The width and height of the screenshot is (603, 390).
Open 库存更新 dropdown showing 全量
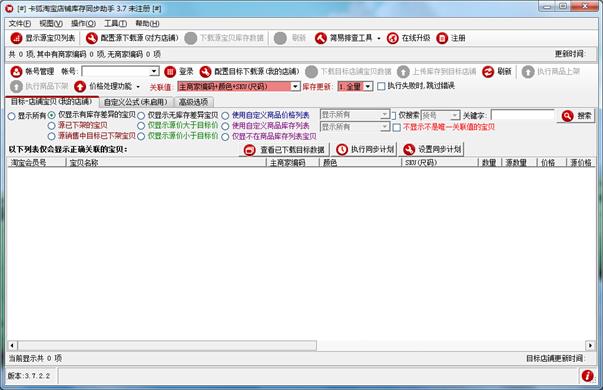point(368,86)
